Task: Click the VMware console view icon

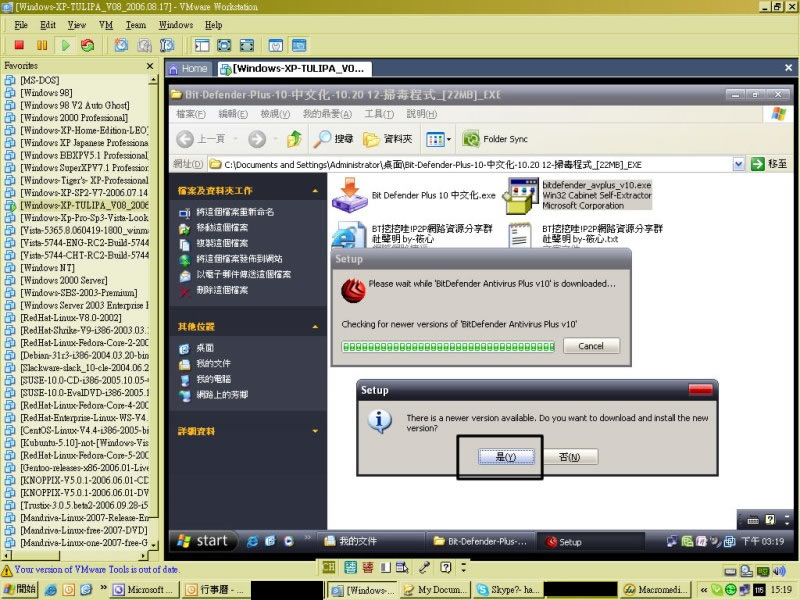Action: pos(299,45)
